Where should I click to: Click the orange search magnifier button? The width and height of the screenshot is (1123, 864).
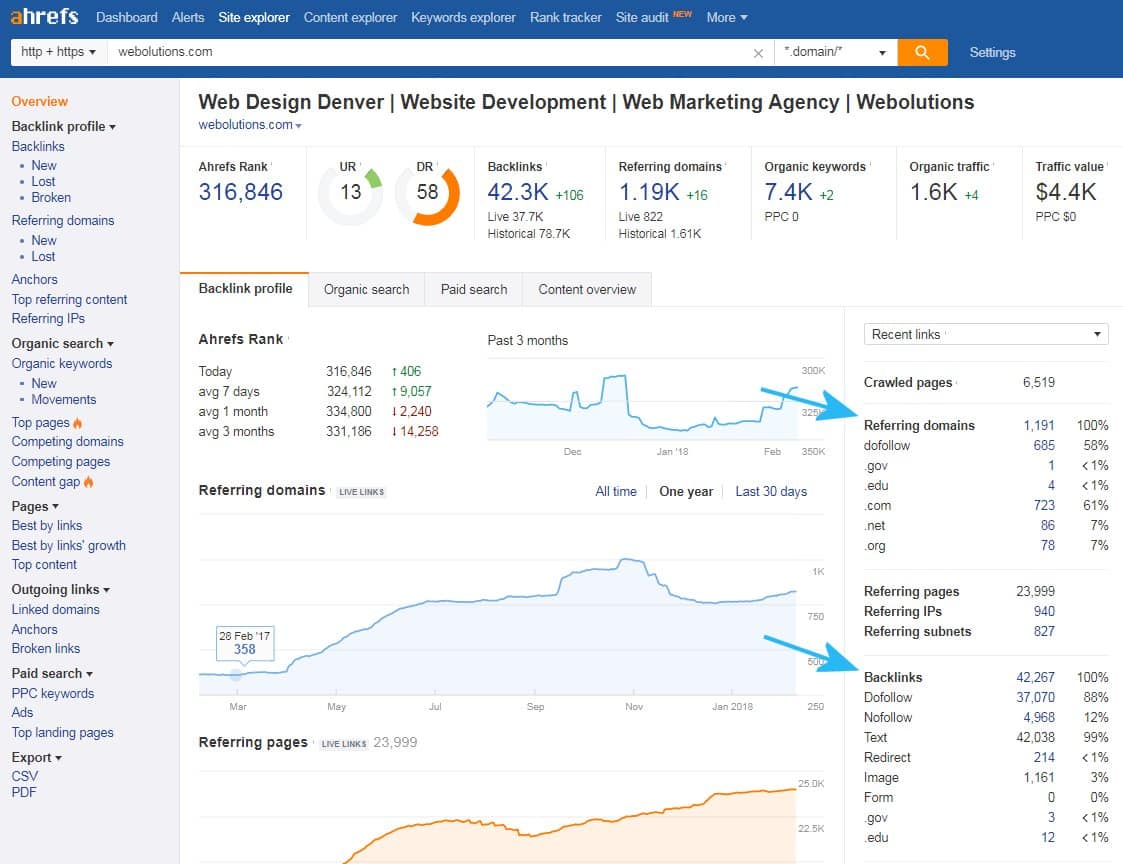tap(922, 52)
